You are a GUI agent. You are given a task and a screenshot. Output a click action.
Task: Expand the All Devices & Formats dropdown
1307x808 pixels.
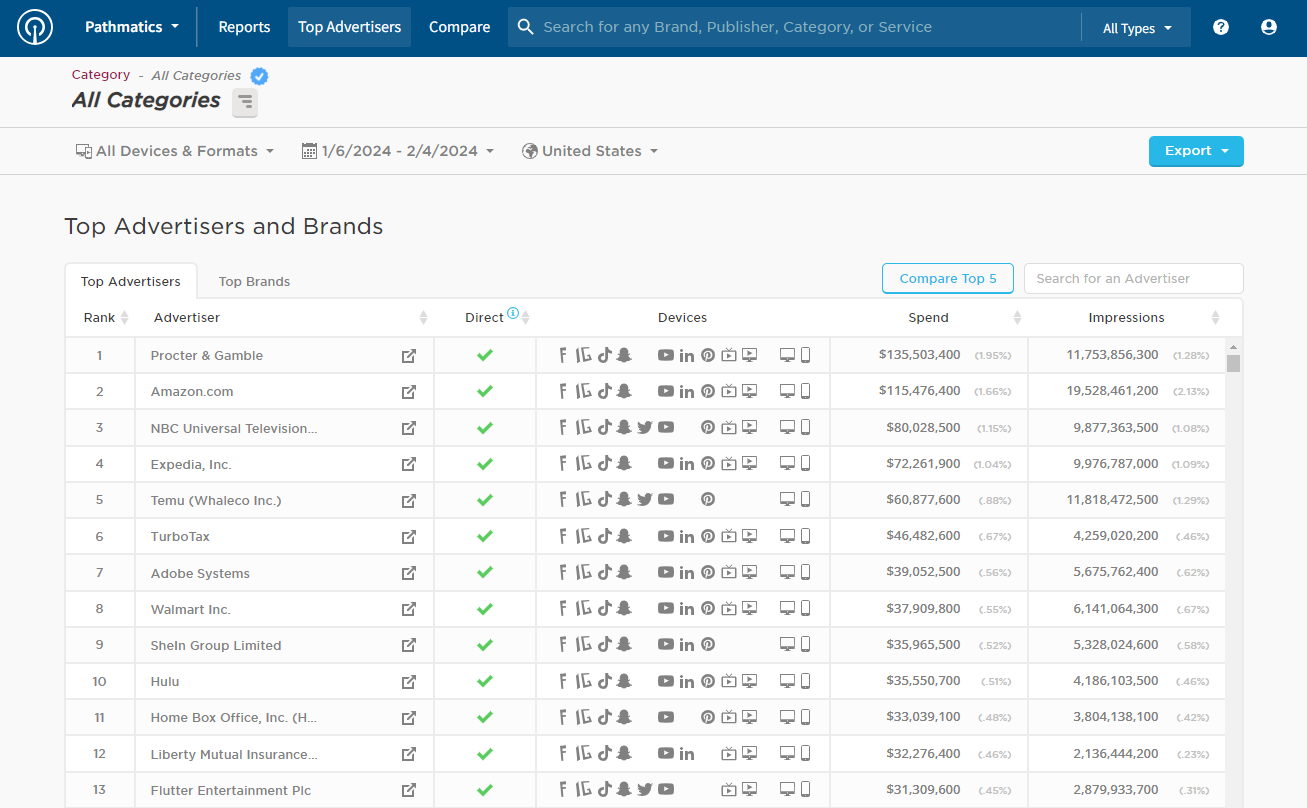pyautogui.click(x=175, y=151)
